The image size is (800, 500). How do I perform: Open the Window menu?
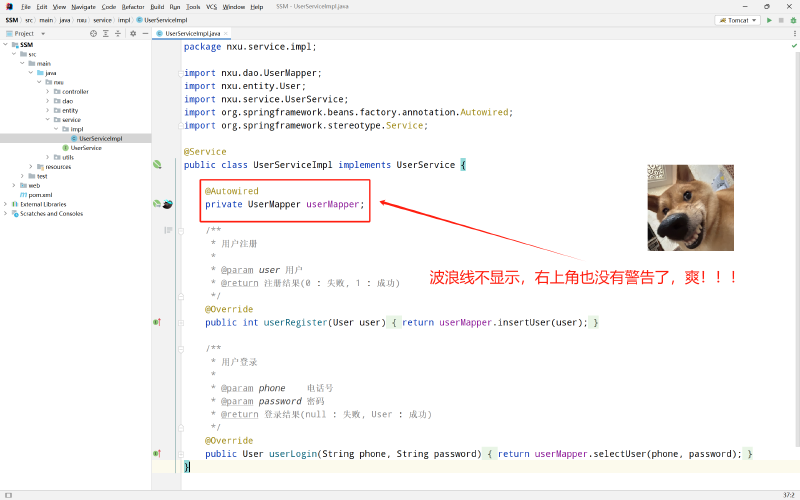pyautogui.click(x=234, y=7)
